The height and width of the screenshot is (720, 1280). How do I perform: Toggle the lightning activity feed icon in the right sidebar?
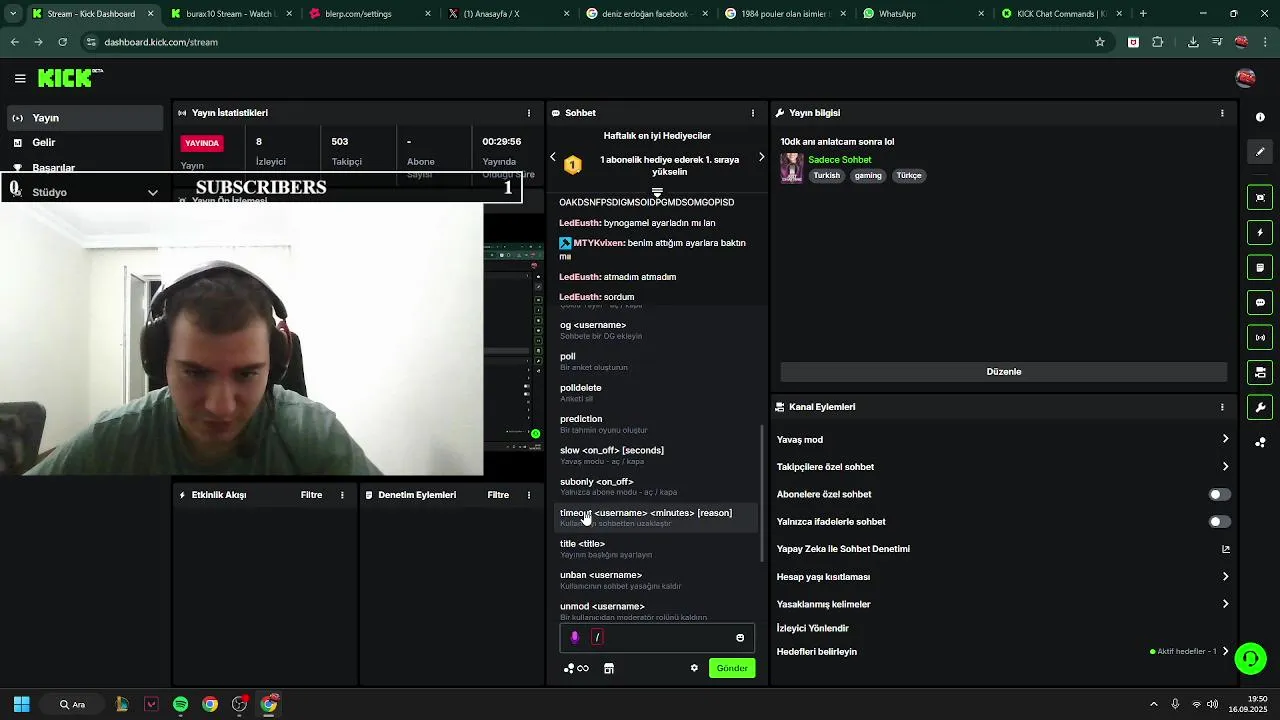1260,233
